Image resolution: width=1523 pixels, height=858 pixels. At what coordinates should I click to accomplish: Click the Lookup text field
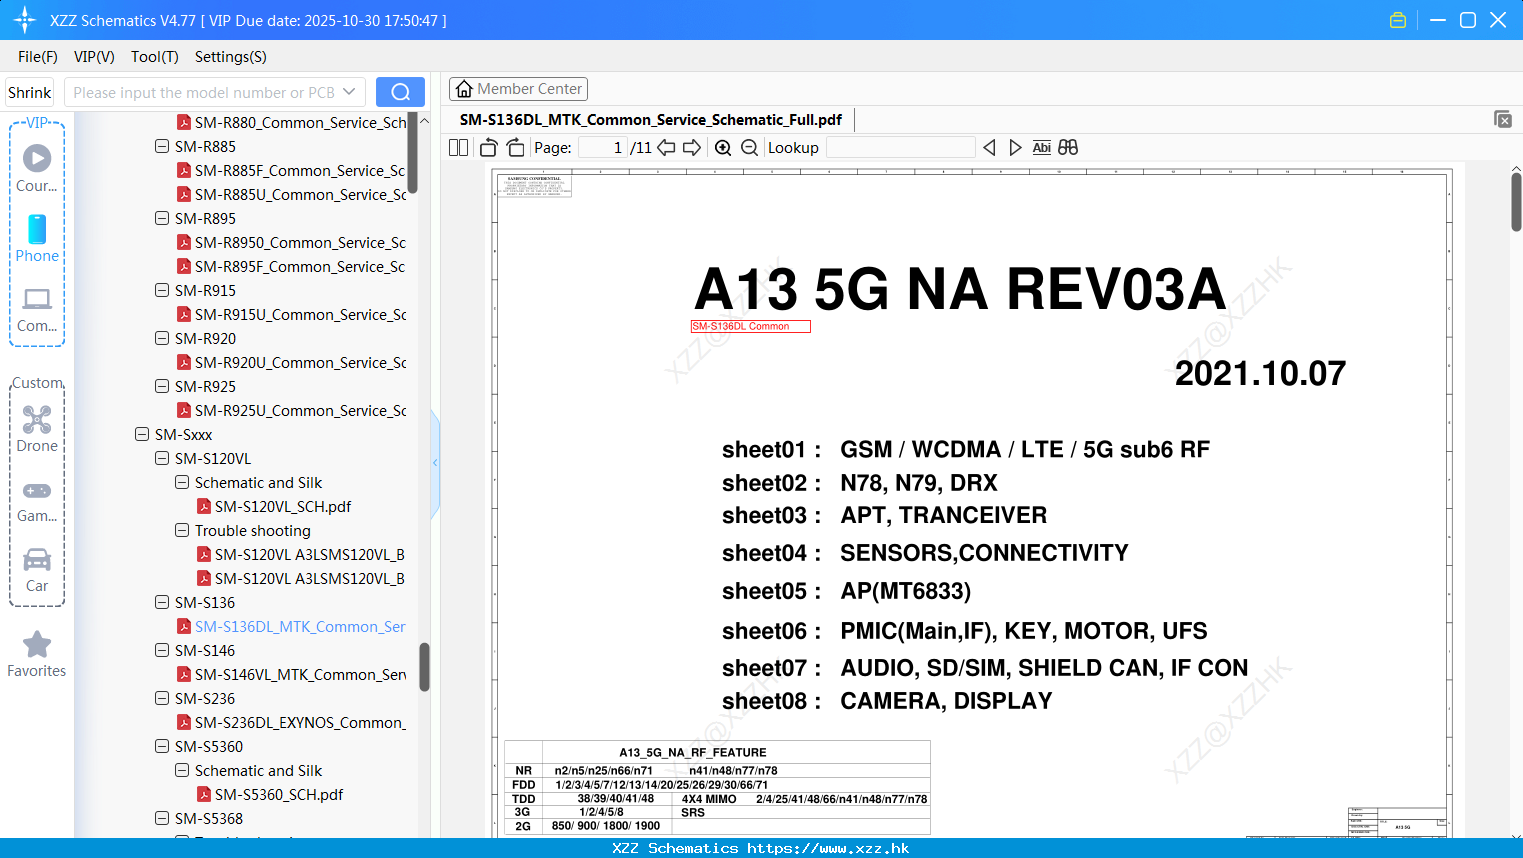(900, 147)
